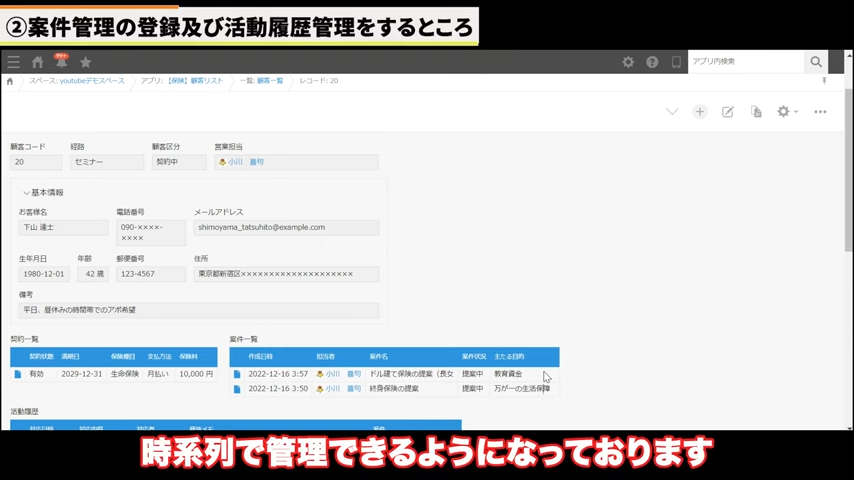Open the settings gear in header
Image resolution: width=854 pixels, height=480 pixels.
pos(628,62)
